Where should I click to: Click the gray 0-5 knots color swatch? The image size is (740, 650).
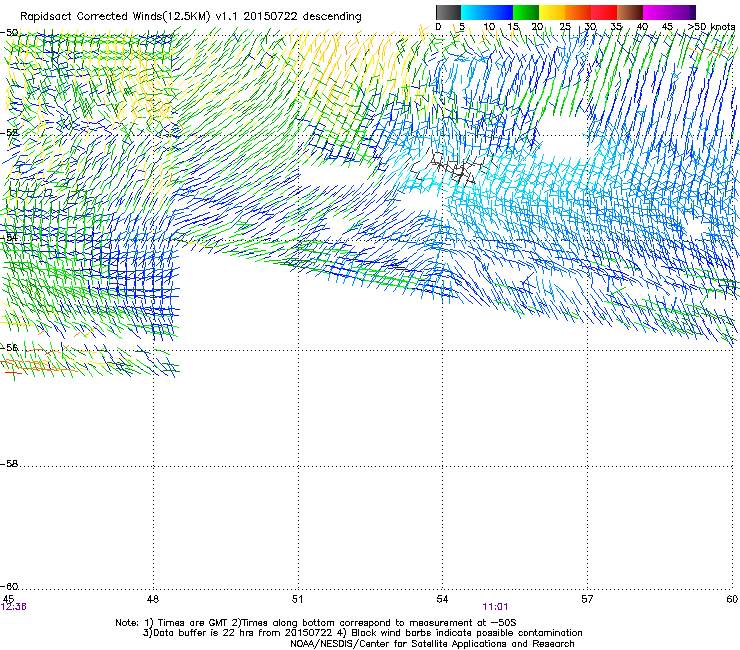point(448,12)
